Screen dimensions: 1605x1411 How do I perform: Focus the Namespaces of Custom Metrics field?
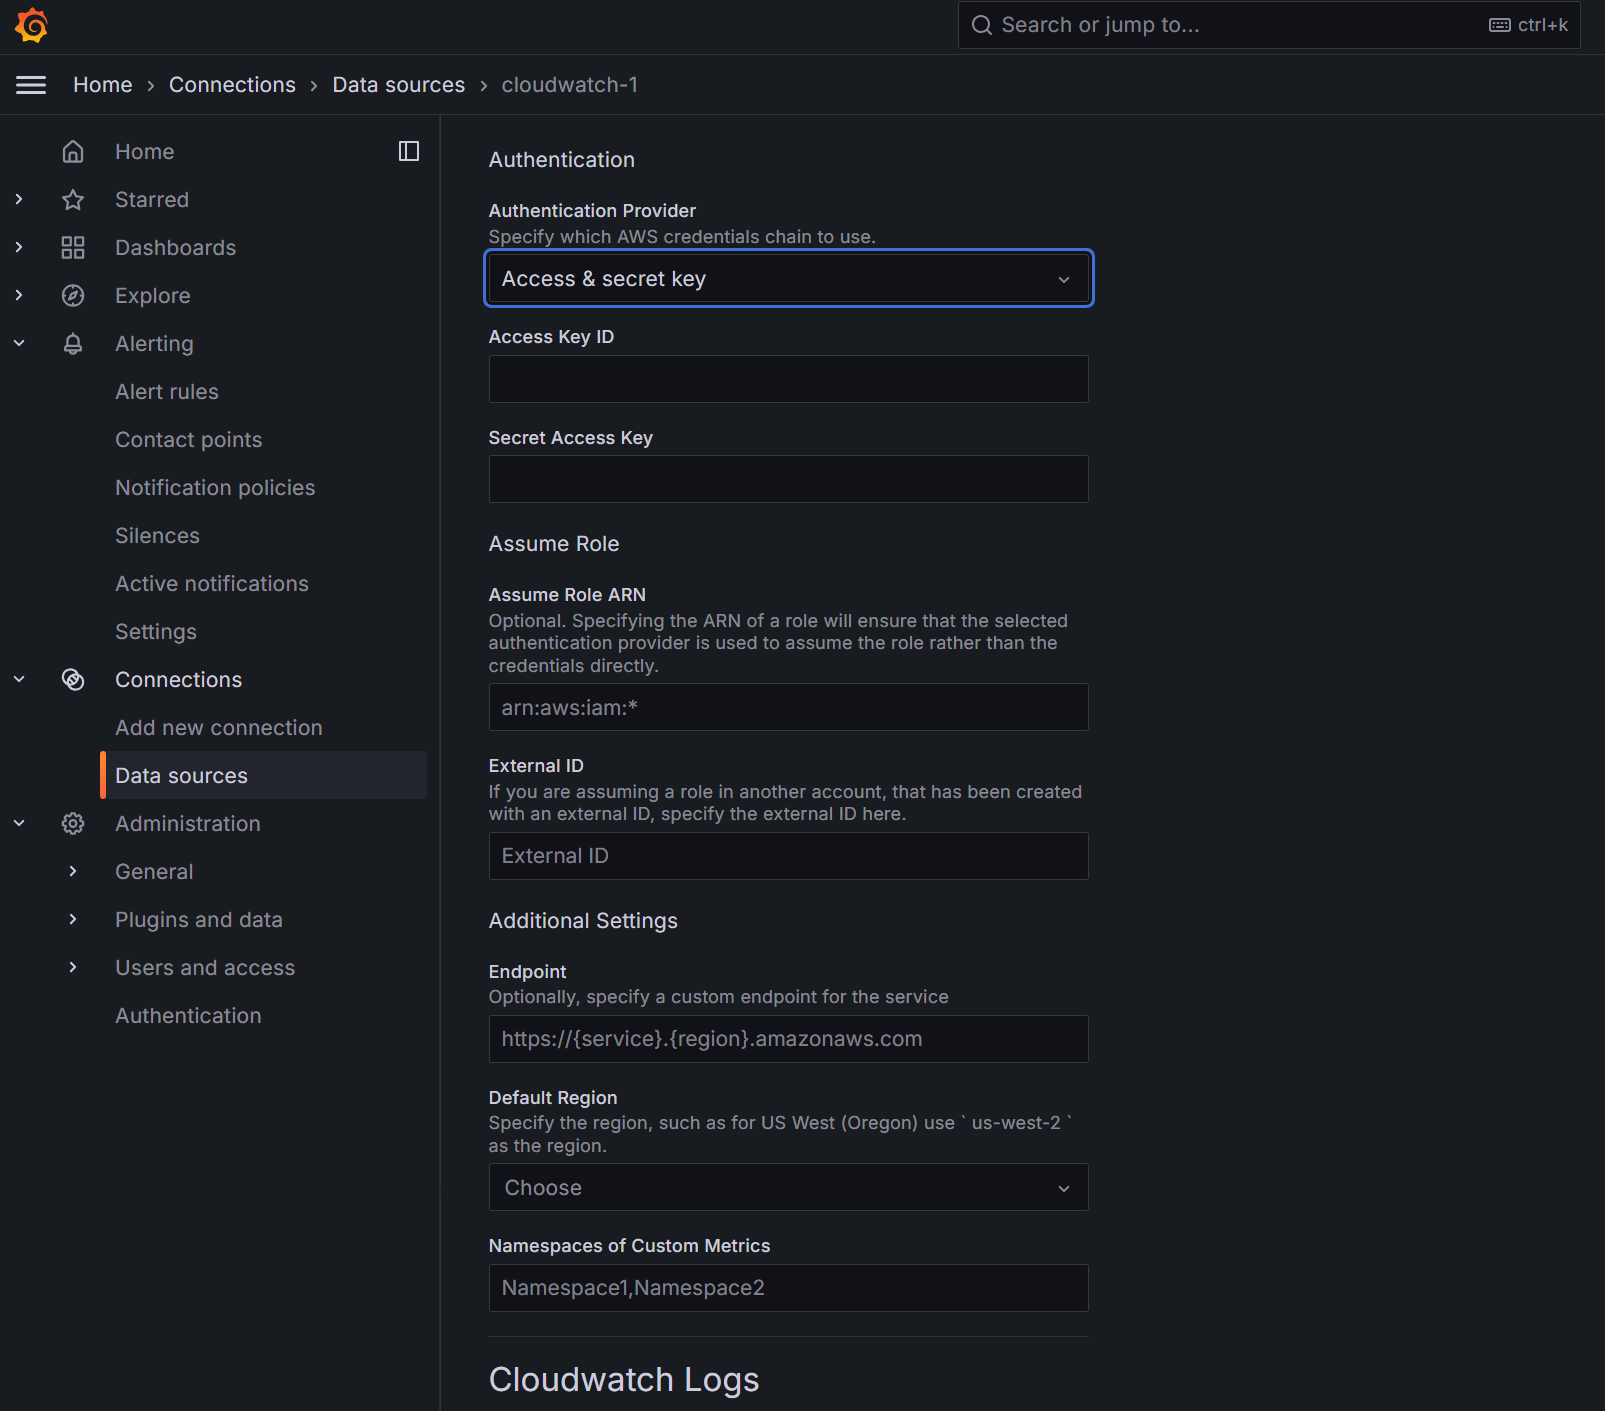click(788, 1288)
